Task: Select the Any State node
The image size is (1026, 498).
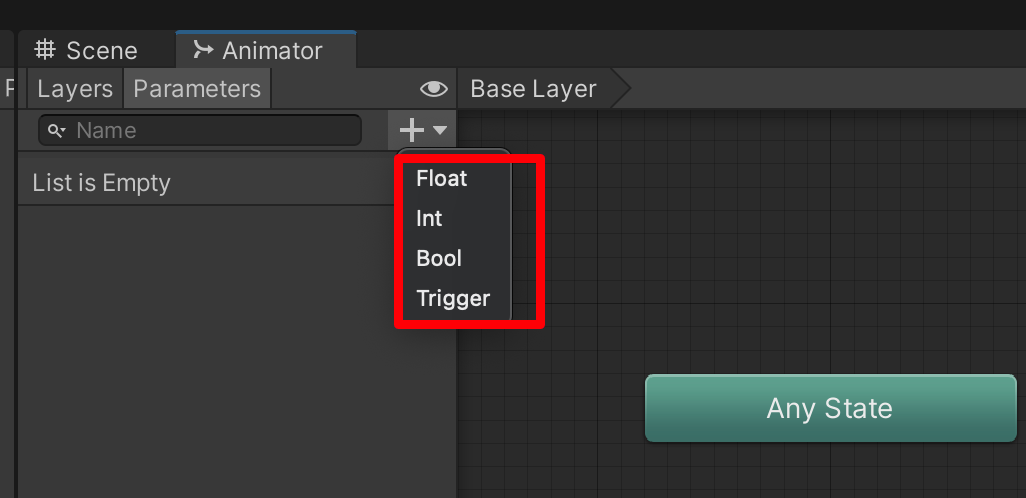Action: pyautogui.click(x=830, y=408)
